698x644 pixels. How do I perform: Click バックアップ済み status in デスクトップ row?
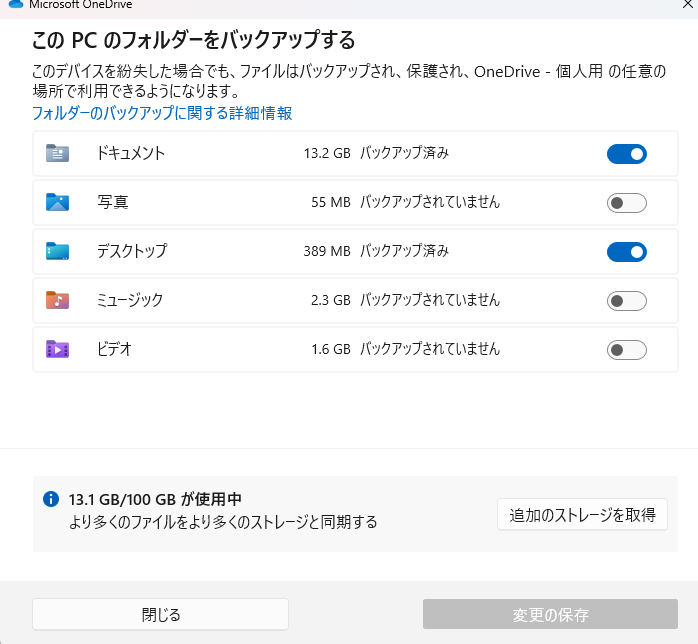[404, 251]
